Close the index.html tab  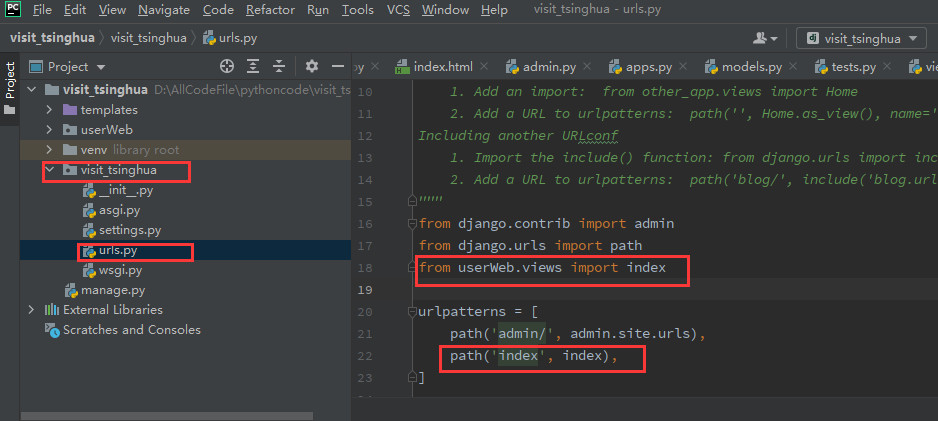[484, 67]
